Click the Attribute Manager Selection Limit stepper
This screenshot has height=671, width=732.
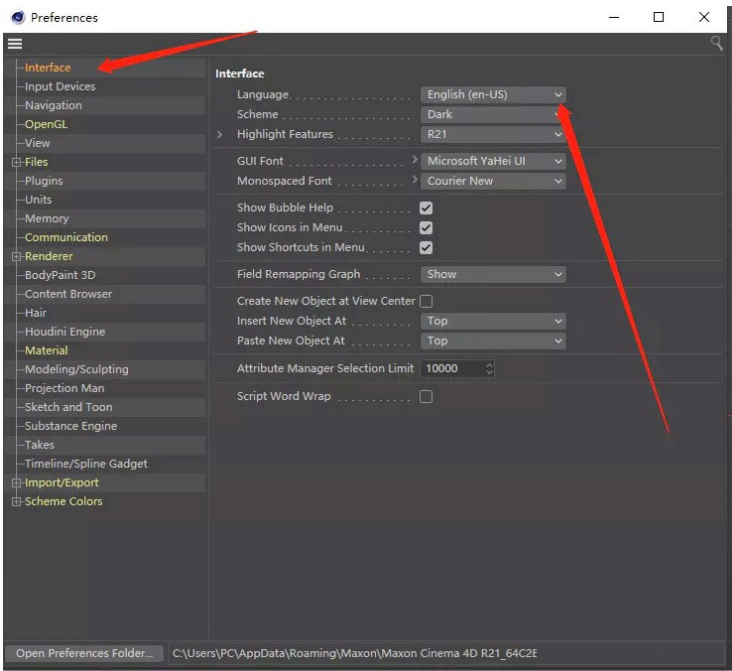tap(489, 369)
